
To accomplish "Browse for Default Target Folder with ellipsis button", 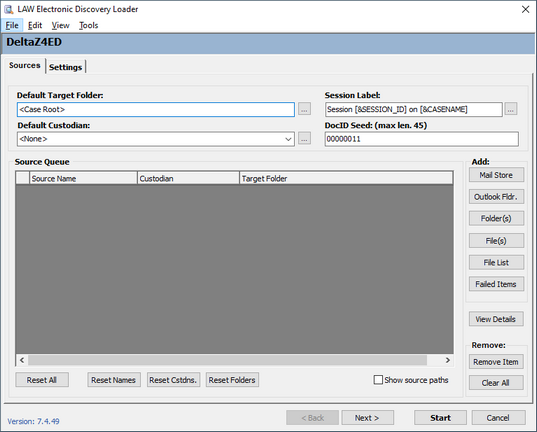I will (304, 109).
